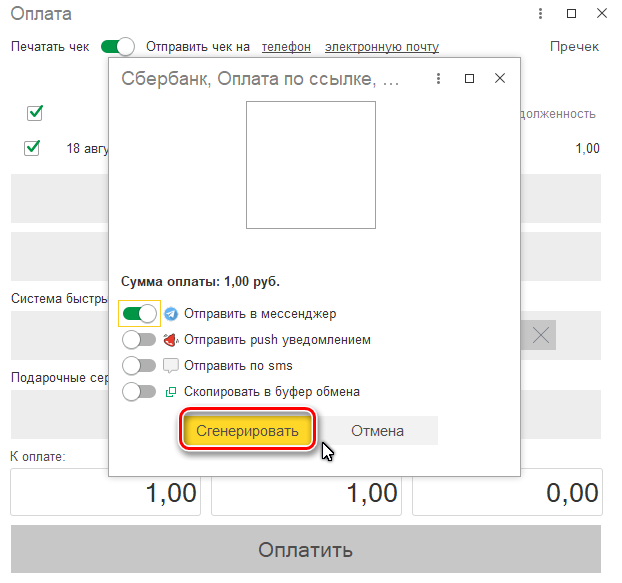Open the Sberbank dialog's three-dot menu
Screen dimensions: 622x583
click(438, 79)
